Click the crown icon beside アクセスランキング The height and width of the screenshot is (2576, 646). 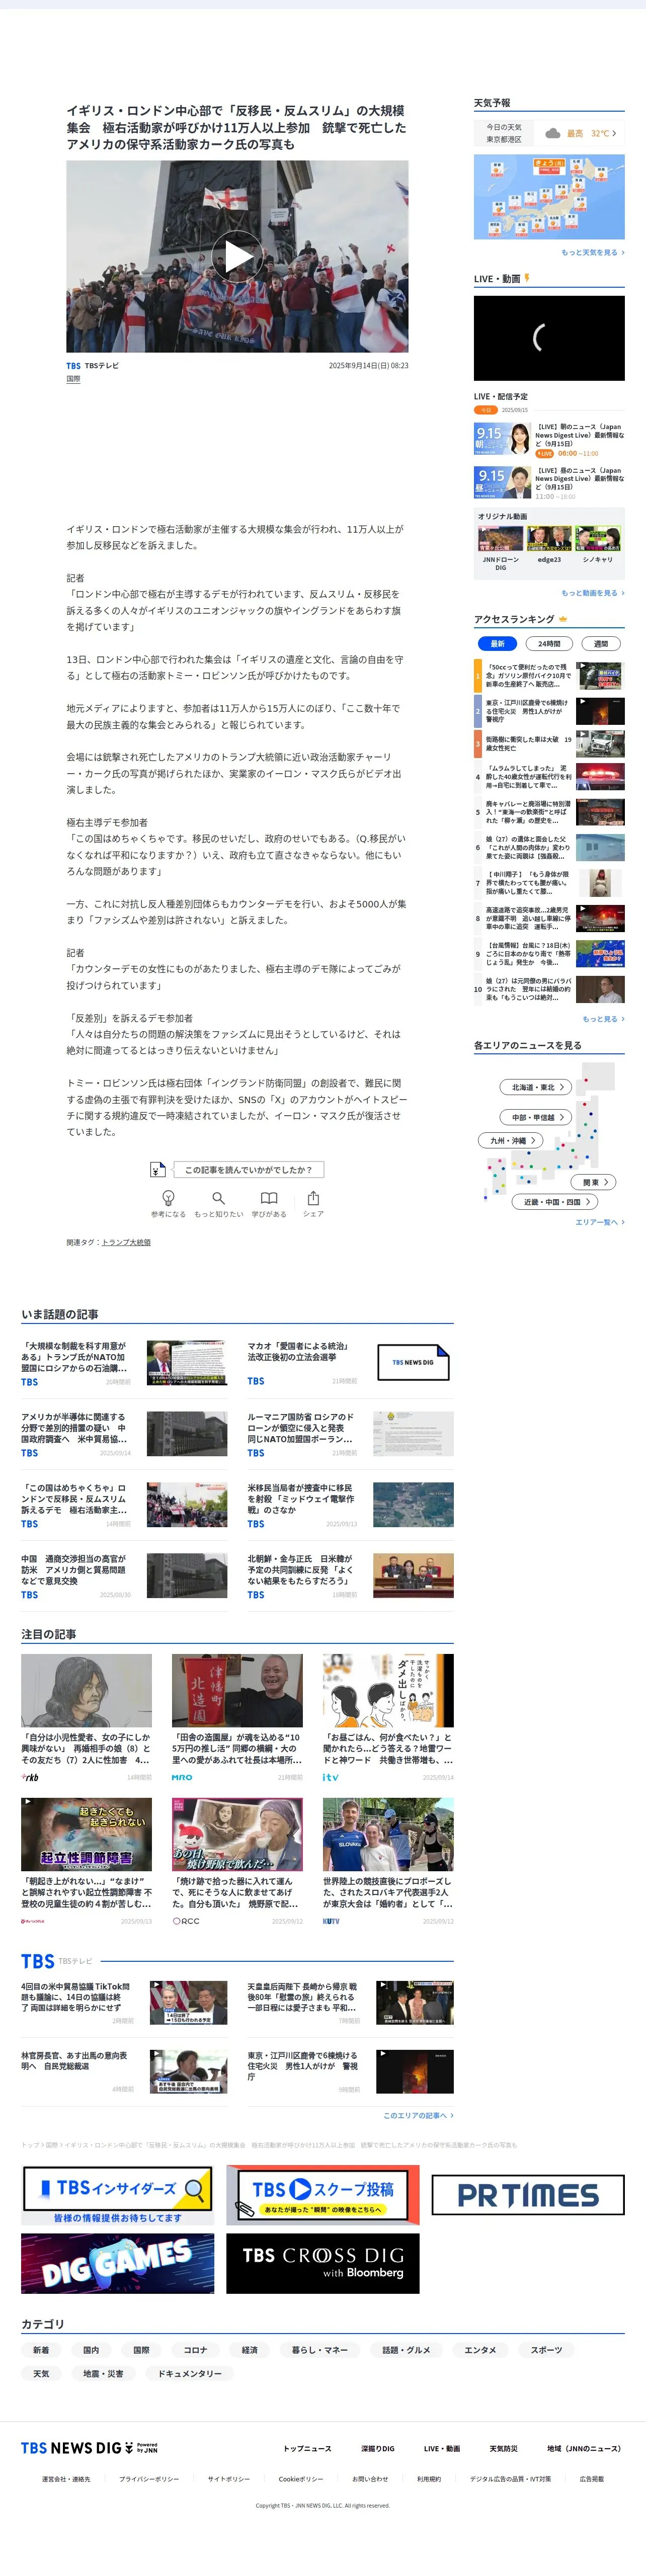tap(563, 619)
